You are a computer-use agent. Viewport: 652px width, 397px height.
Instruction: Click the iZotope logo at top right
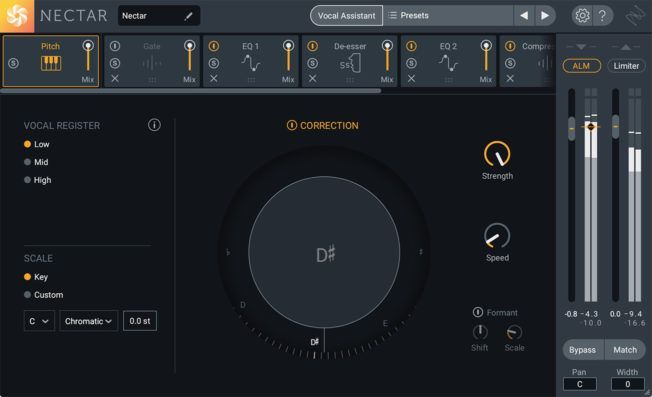[x=635, y=16]
